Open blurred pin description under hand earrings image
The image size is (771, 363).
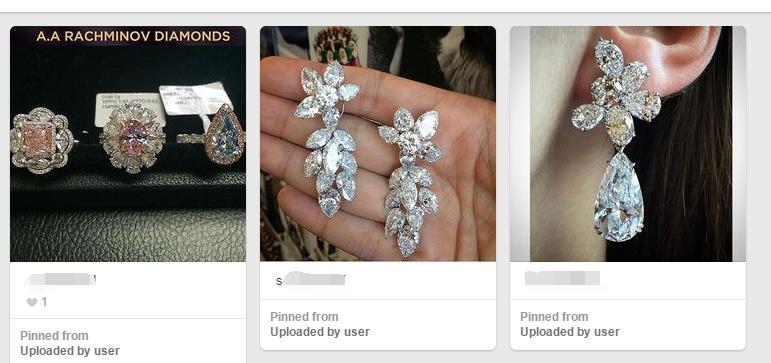[310, 280]
